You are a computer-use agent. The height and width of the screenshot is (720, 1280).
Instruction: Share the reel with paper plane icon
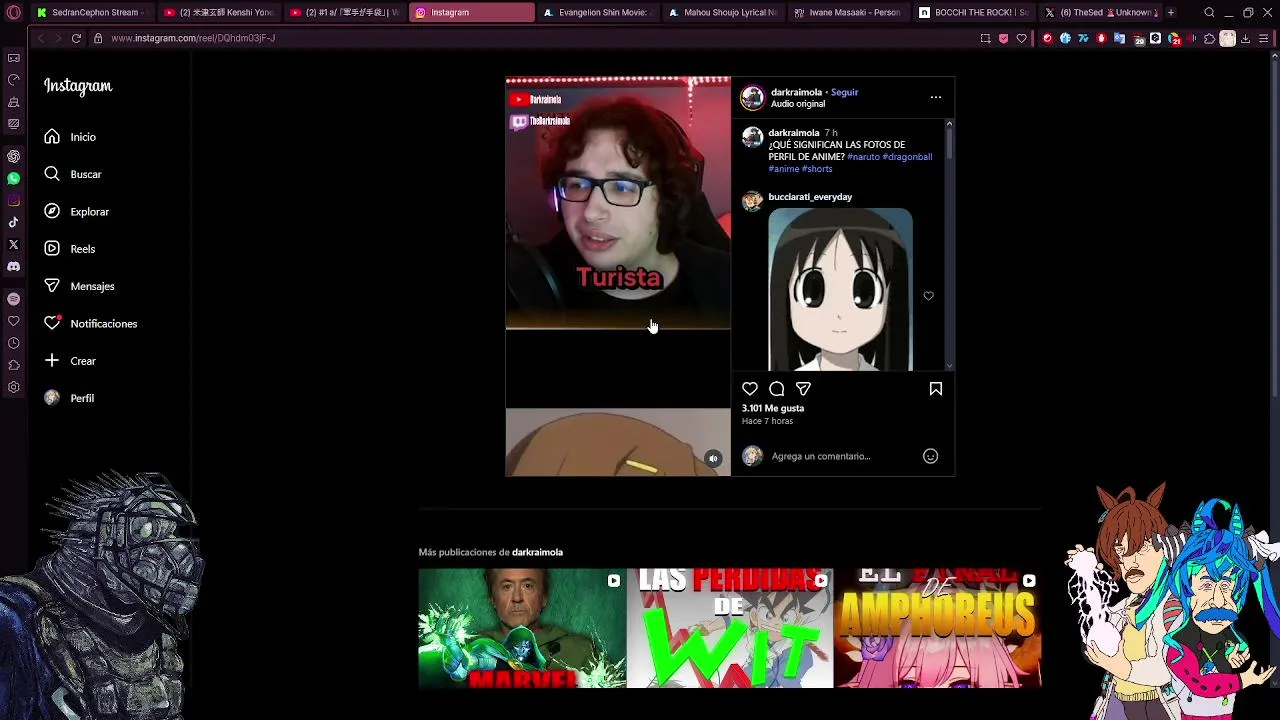(803, 389)
